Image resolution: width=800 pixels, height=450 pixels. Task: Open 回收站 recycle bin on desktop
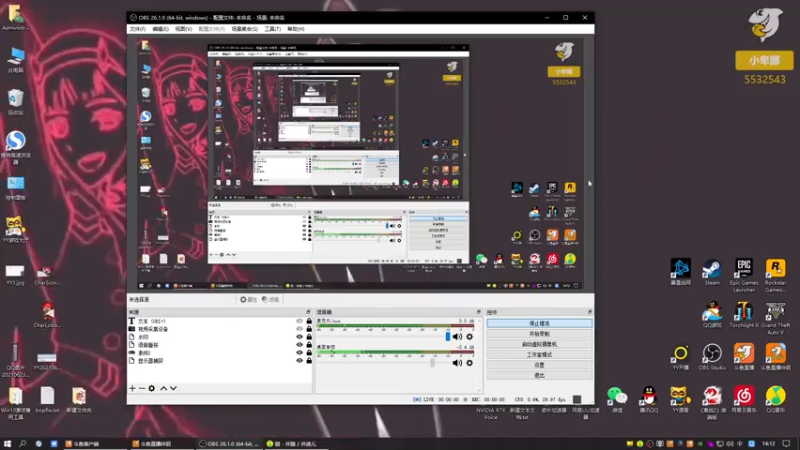click(x=15, y=102)
